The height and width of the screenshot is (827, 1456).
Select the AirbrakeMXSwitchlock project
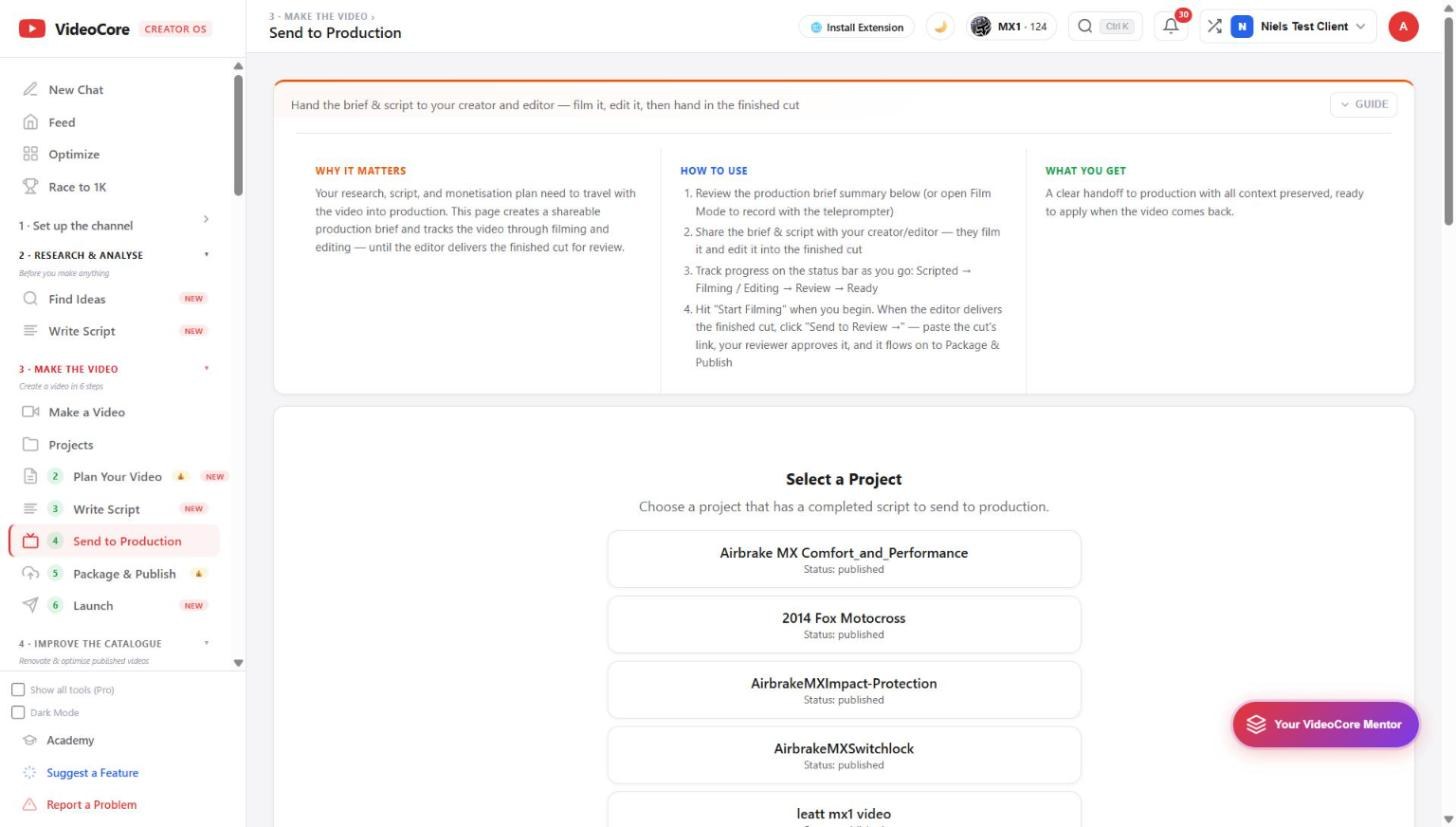(844, 755)
